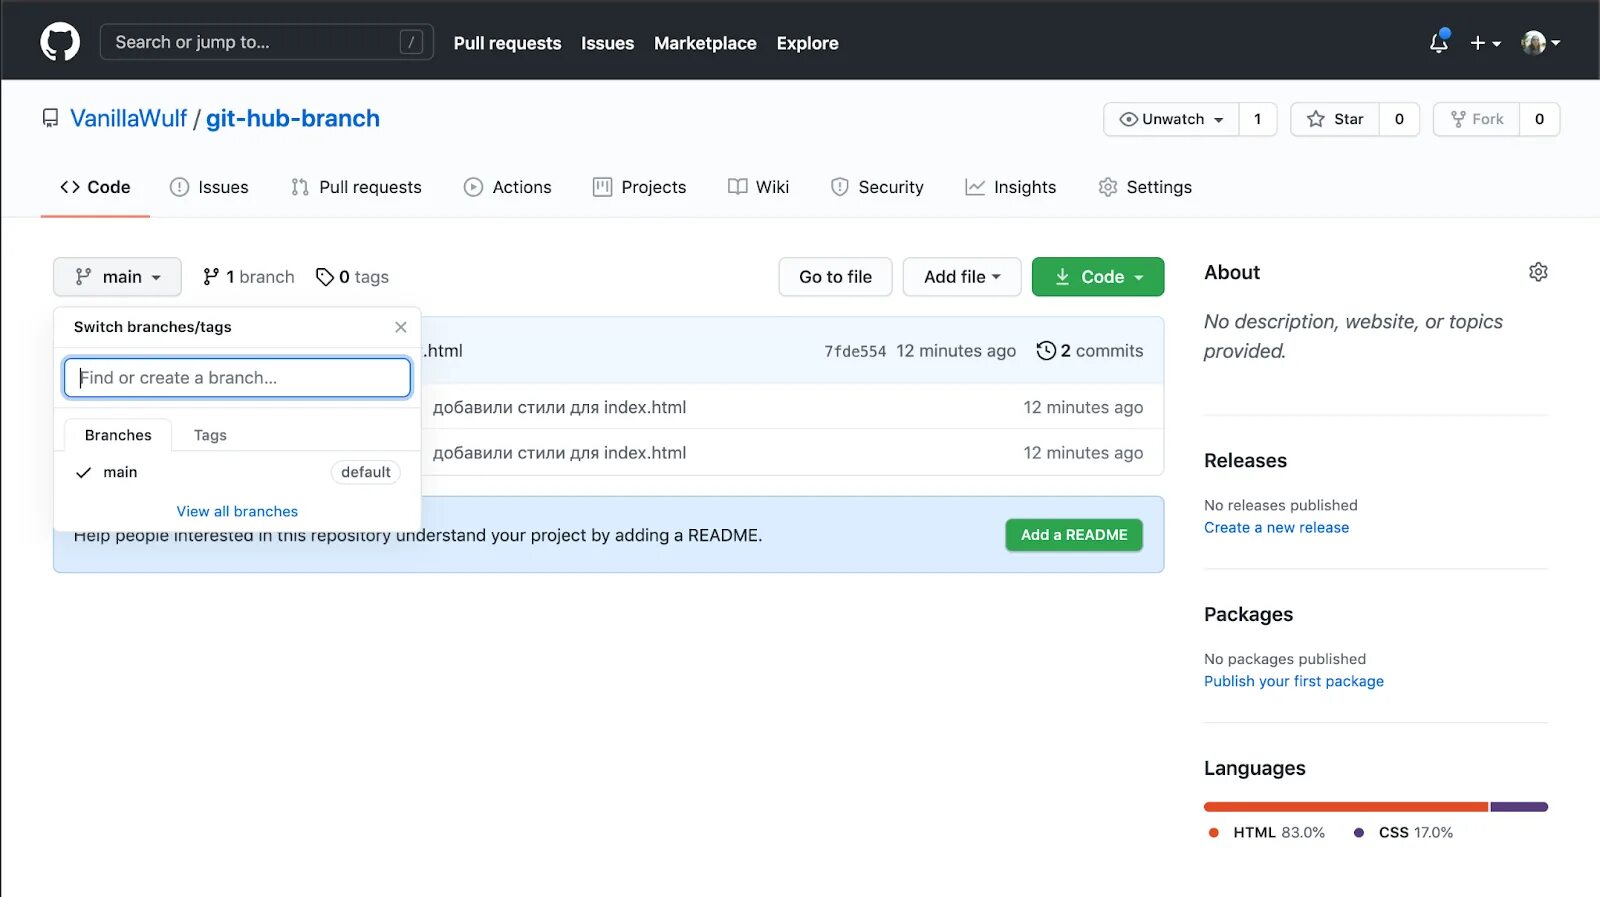Viewport: 1600px width, 897px height.
Task: Switch to the Tags tab in popup
Action: point(210,435)
